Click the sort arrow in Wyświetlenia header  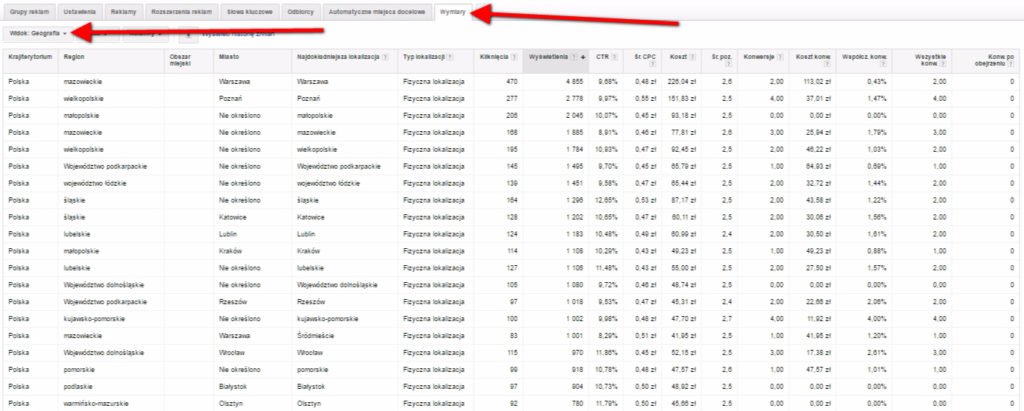click(x=583, y=57)
